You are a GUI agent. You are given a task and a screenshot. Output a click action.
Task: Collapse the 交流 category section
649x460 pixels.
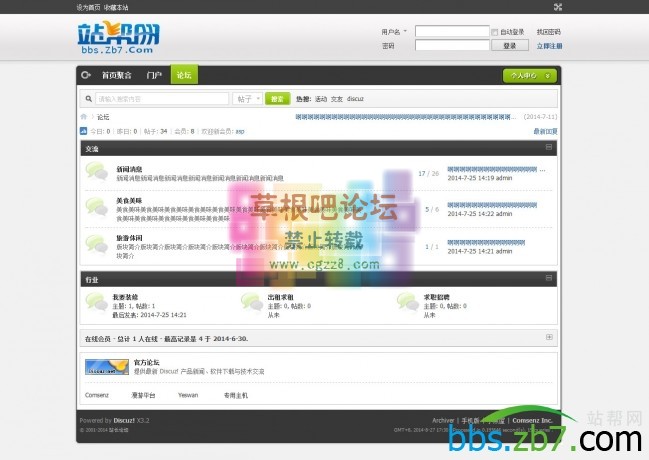pyautogui.click(x=549, y=147)
